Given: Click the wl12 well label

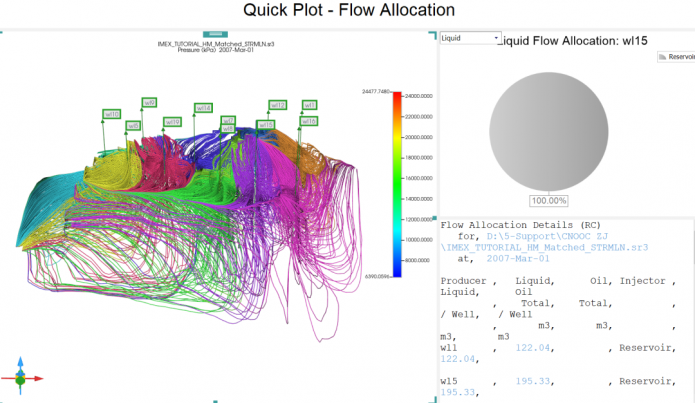Looking at the screenshot, I should pos(278,106).
